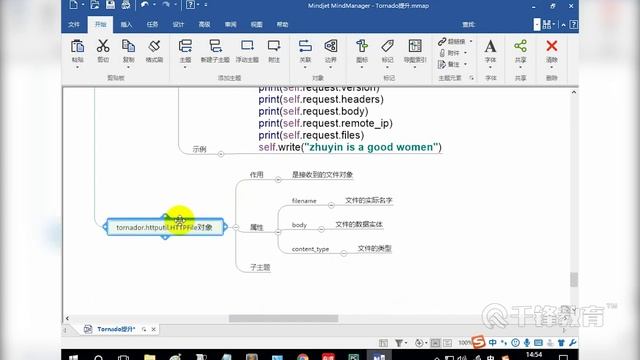Image resolution: width=640 pixels, height=360 pixels.
Task: Click the scroll-up arrow of the map view
Action: pyautogui.click(x=574, y=93)
